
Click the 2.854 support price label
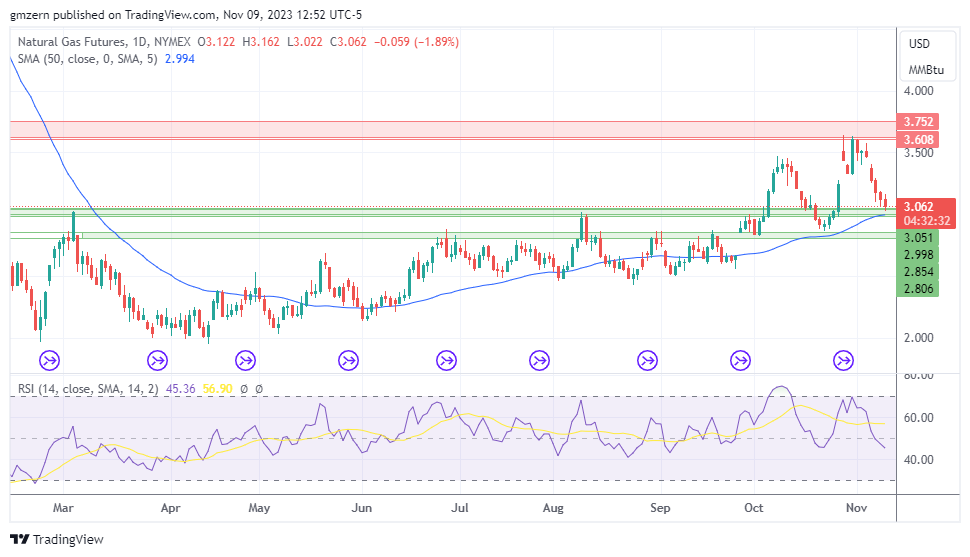pos(918,272)
